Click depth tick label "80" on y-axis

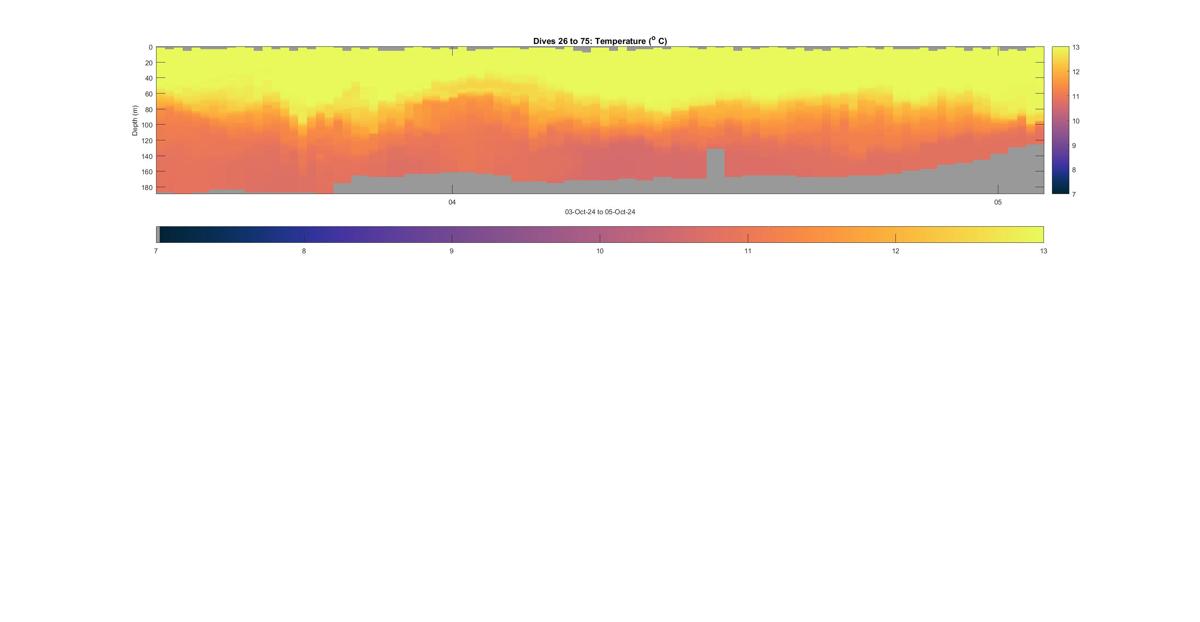[x=149, y=109]
